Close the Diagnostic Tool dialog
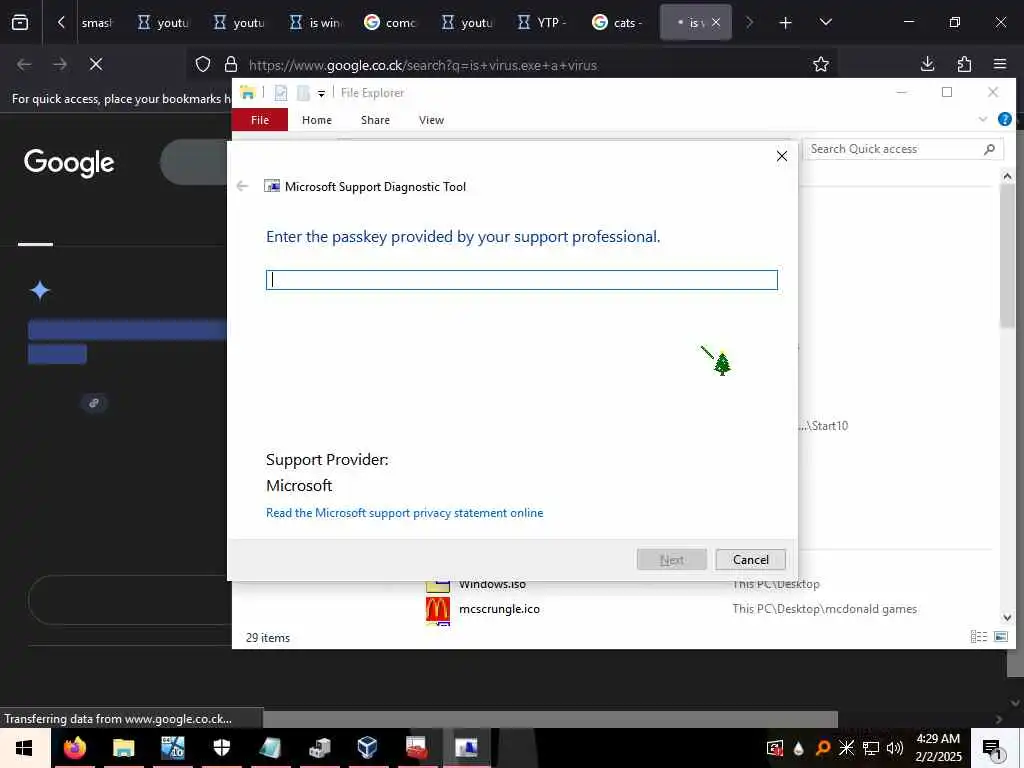Viewport: 1024px width, 768px height. (x=782, y=156)
